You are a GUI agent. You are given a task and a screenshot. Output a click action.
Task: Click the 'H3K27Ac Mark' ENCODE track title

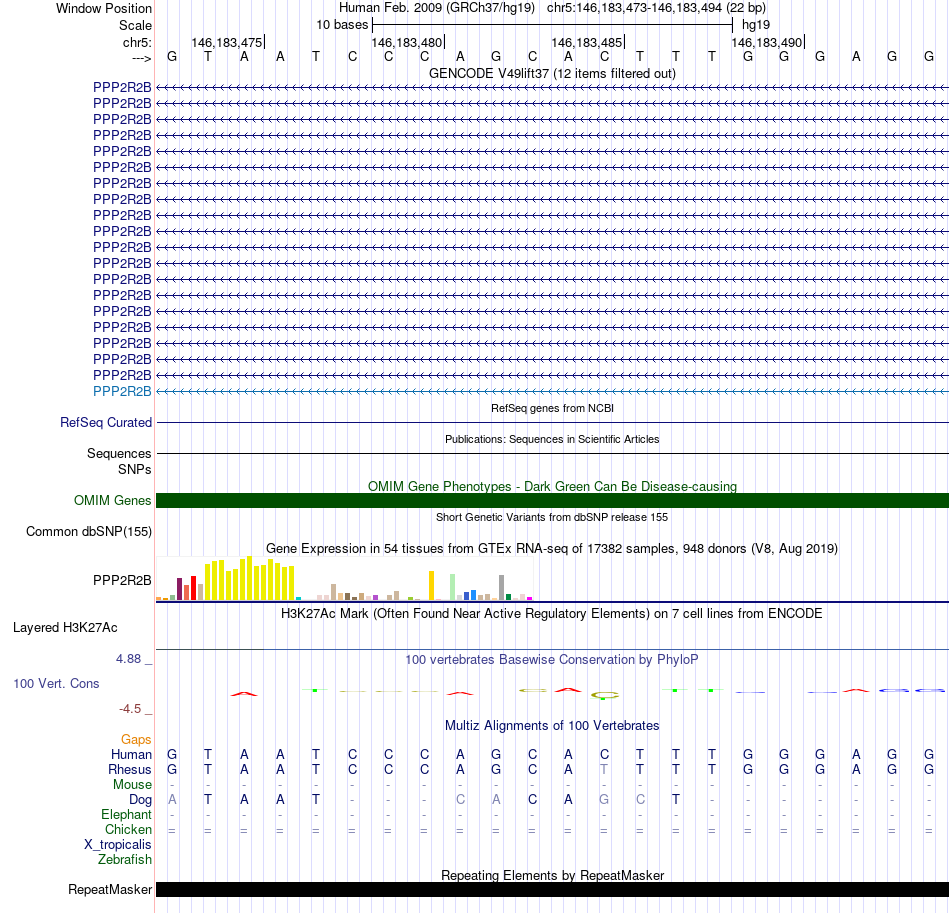click(552, 614)
